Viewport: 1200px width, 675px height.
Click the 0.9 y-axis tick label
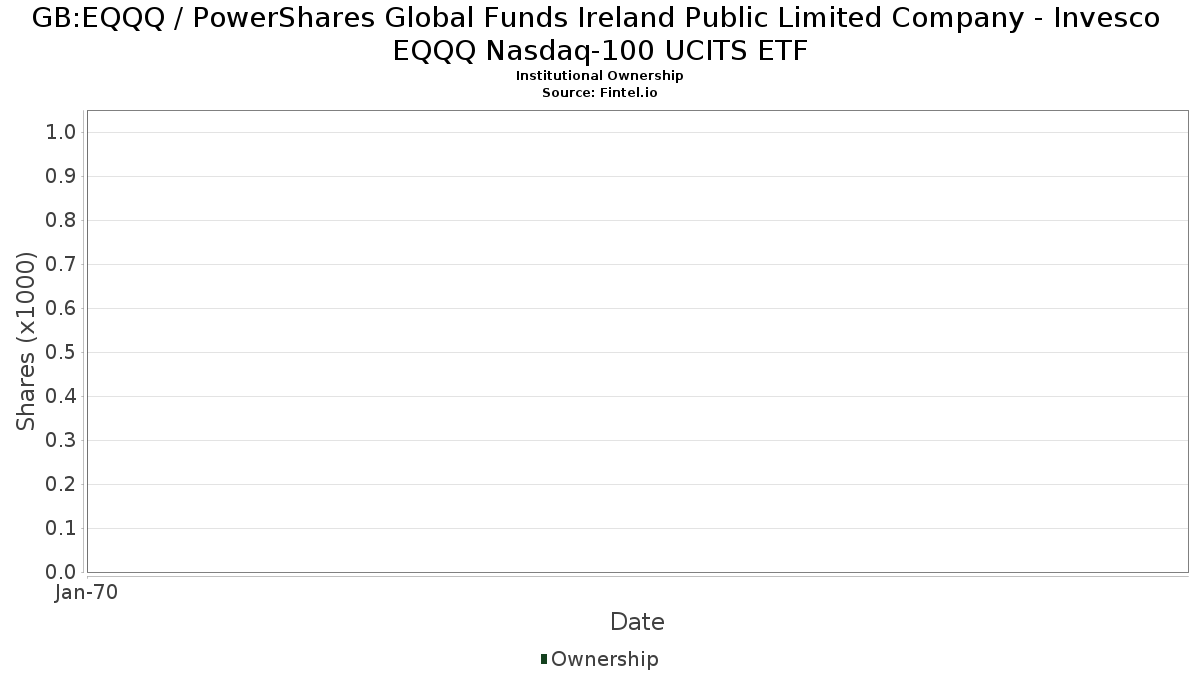(62, 177)
